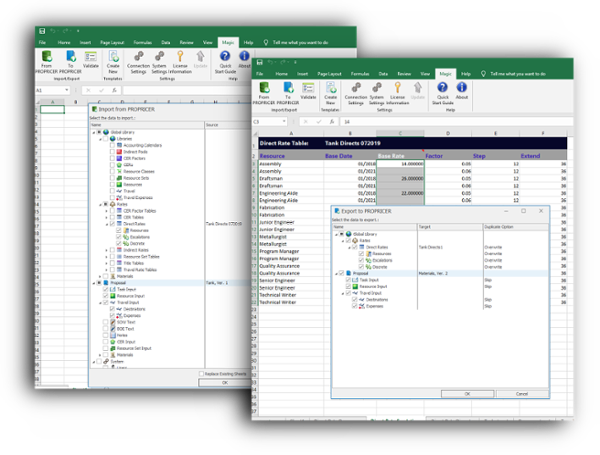Check SOW Text box in Import dialog
The height and width of the screenshot is (455, 600).
pos(106,322)
